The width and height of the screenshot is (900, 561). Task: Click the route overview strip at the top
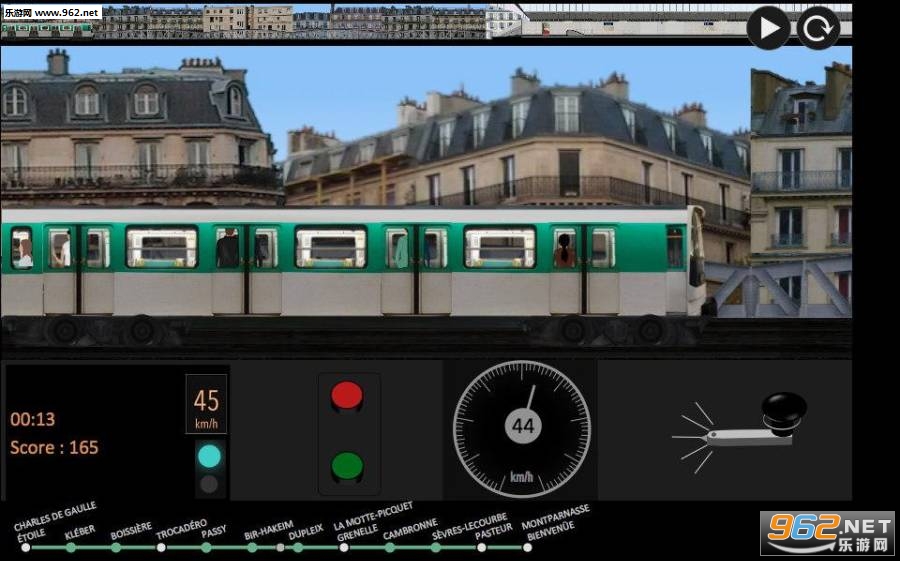[x=426, y=21]
